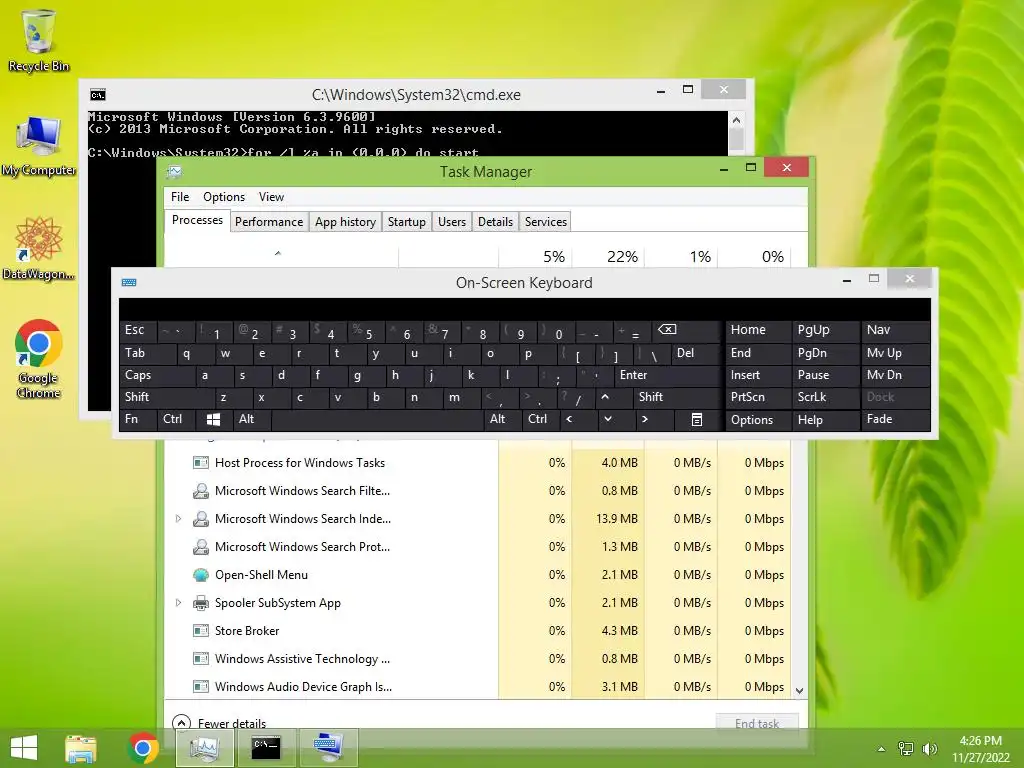Click the Name column sort arrow
The width and height of the screenshot is (1024, 768).
(278, 253)
